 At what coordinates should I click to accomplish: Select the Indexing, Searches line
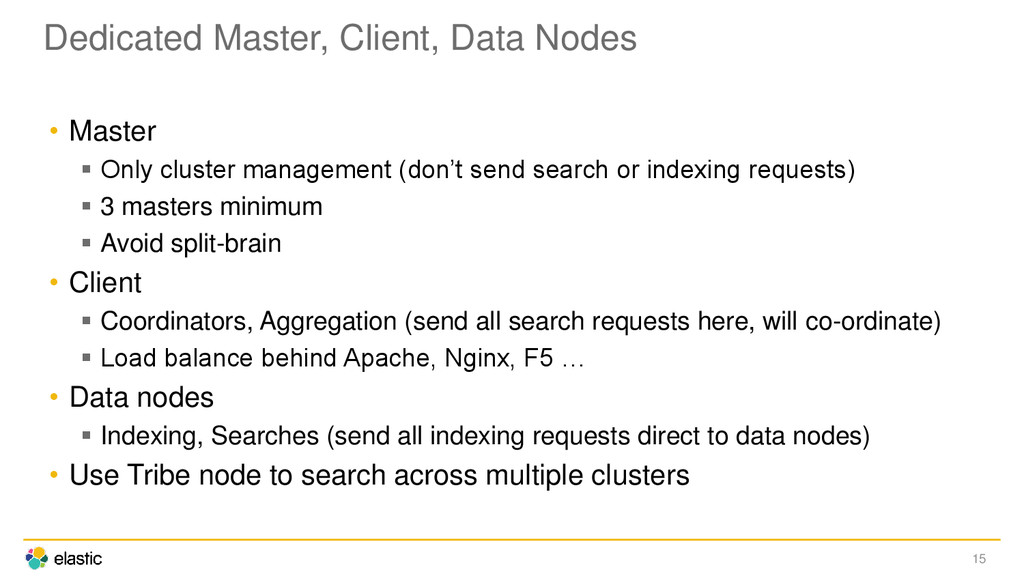(485, 436)
